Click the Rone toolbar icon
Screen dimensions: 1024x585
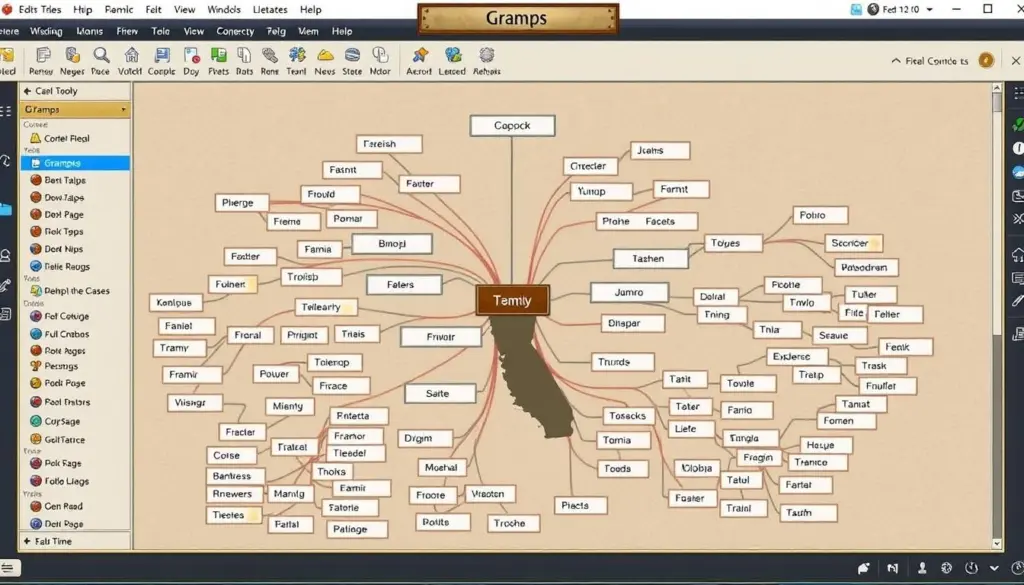[x=270, y=55]
